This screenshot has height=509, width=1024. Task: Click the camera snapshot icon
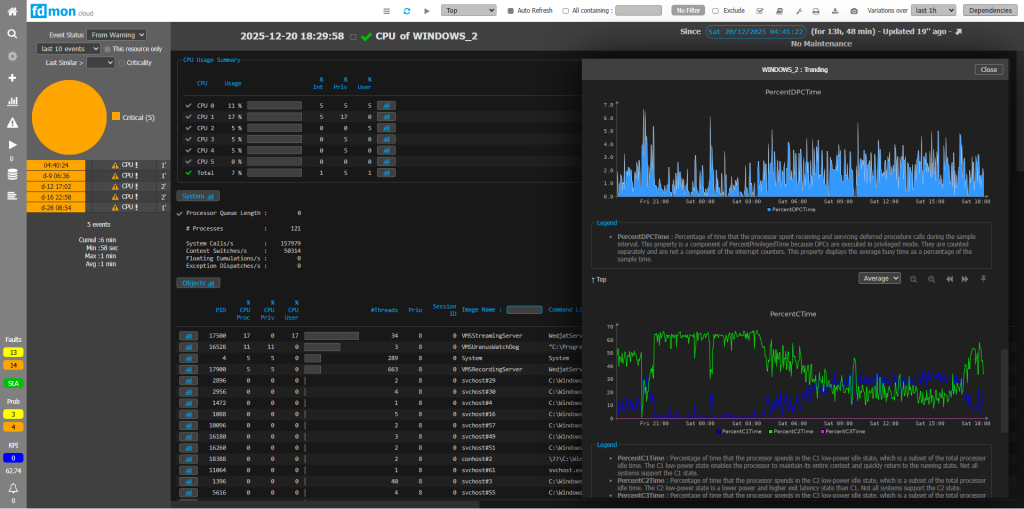pyautogui.click(x=853, y=10)
